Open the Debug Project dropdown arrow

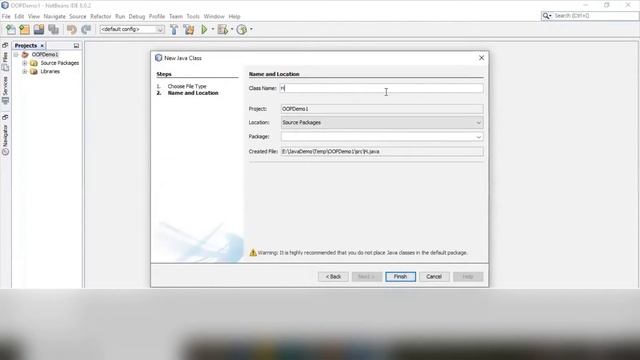pyautogui.click(x=231, y=29)
